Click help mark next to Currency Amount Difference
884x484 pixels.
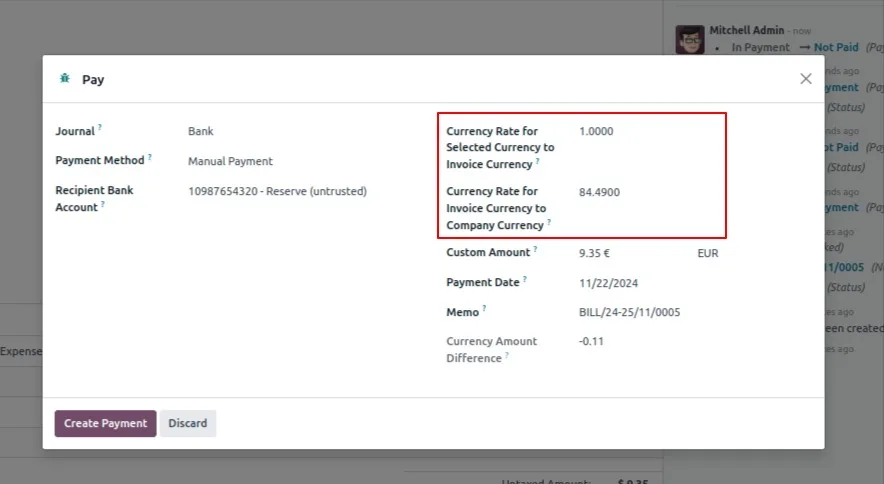506,355
